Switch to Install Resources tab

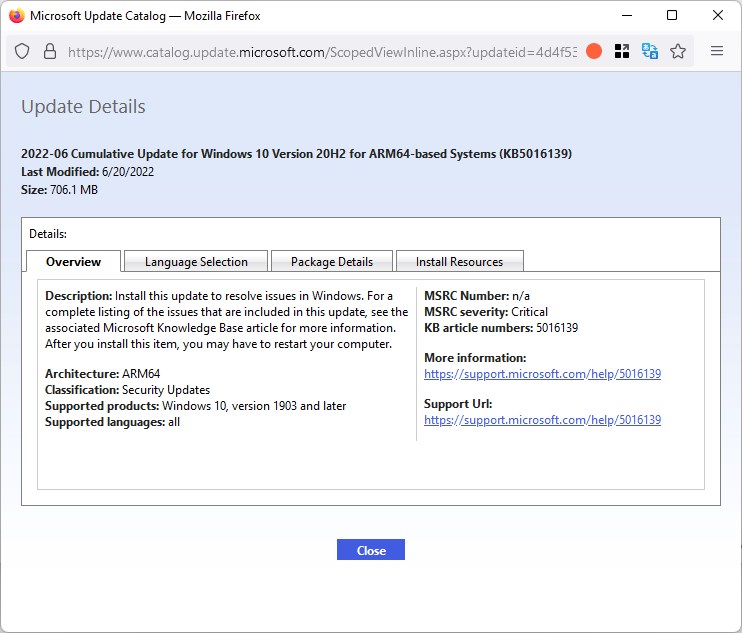[x=459, y=261]
